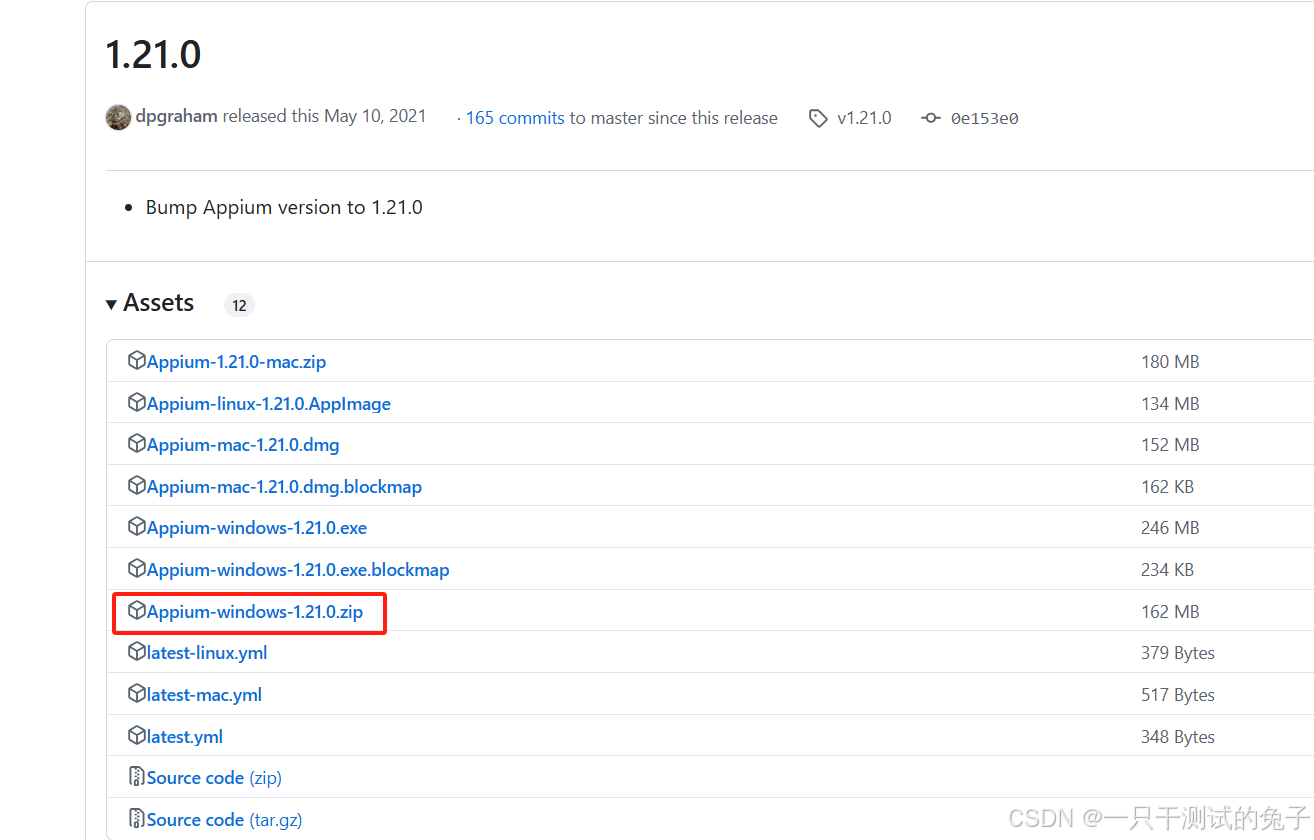The width and height of the screenshot is (1314, 840).
Task: Click package icon beside Appium-mac-1.21.0.dmg.blockmap
Action: (137, 486)
